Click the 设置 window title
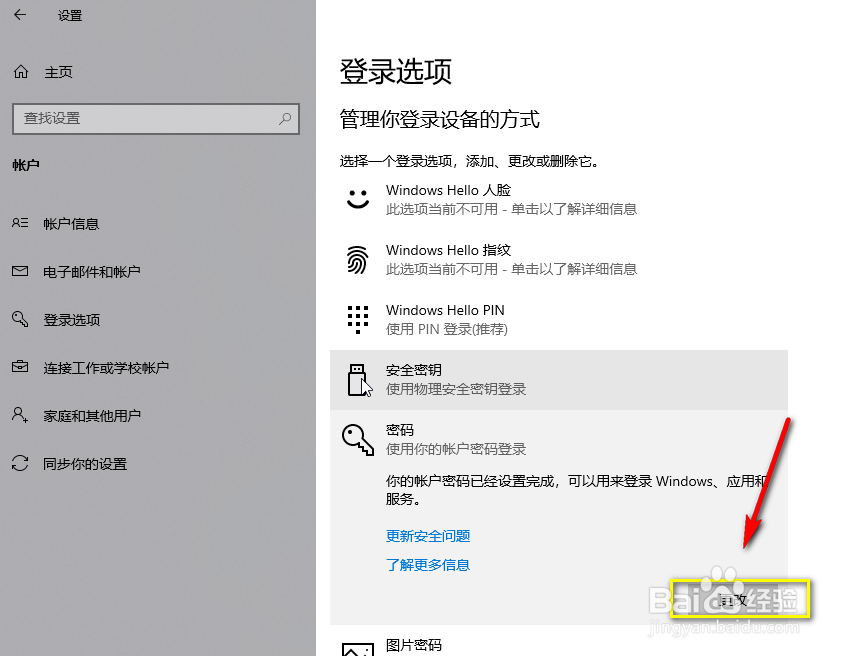This screenshot has width=845, height=656. (x=70, y=16)
